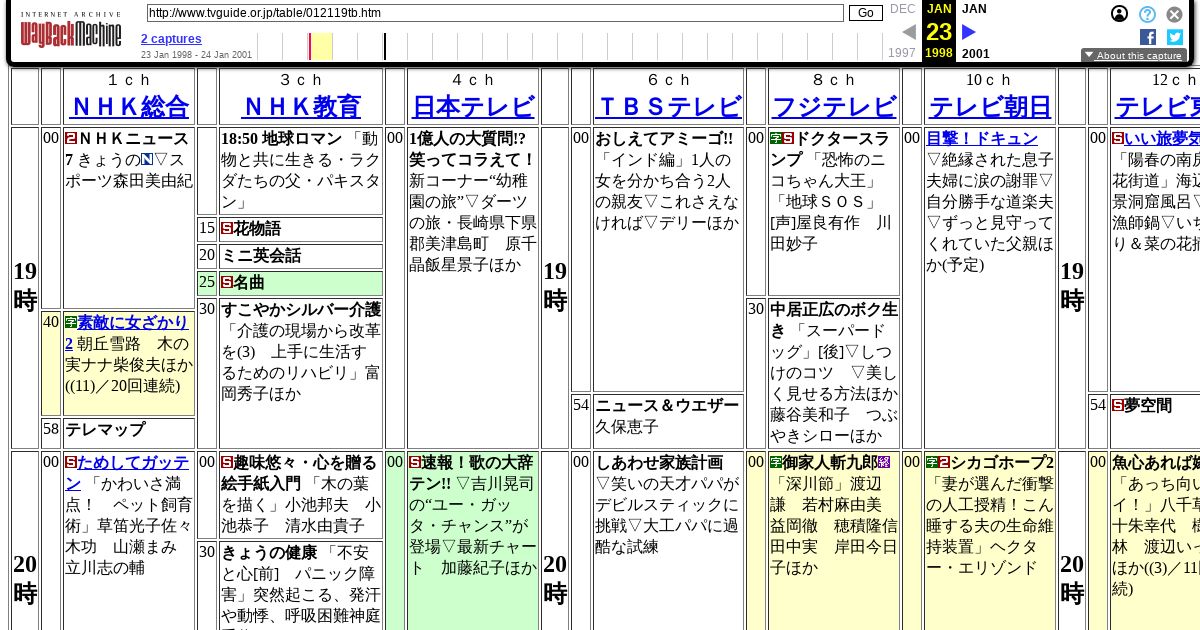Click the '中居正広のボク 生き' program title

834,320
